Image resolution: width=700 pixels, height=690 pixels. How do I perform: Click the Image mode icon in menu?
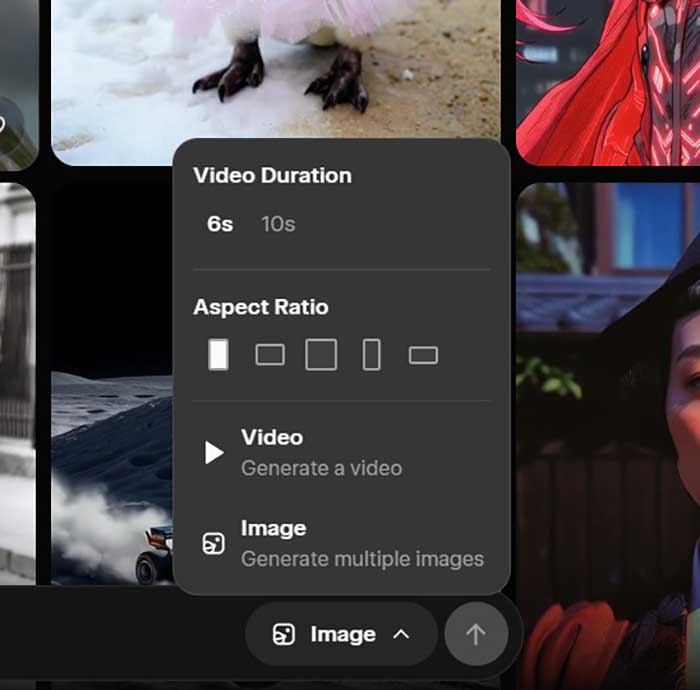coord(213,543)
